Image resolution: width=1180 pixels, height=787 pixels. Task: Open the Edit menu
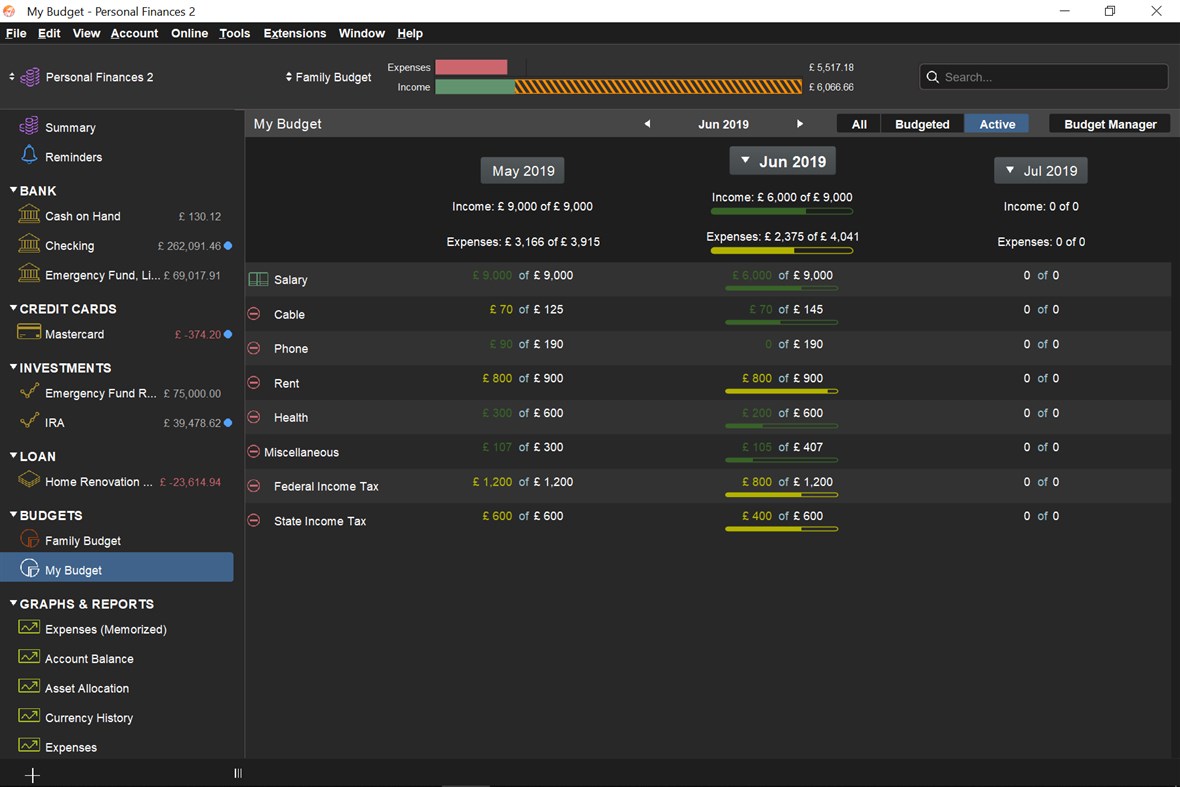click(49, 33)
